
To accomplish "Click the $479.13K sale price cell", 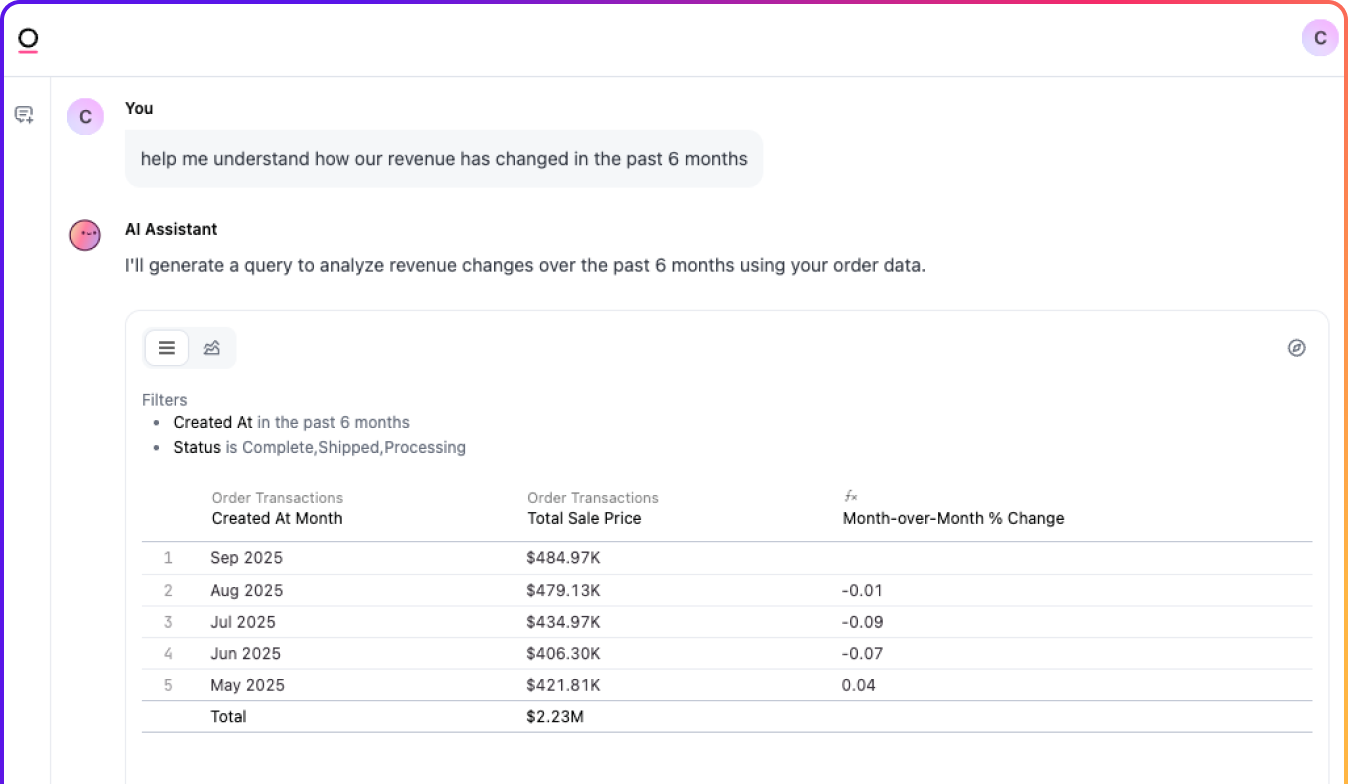I will (563, 590).
